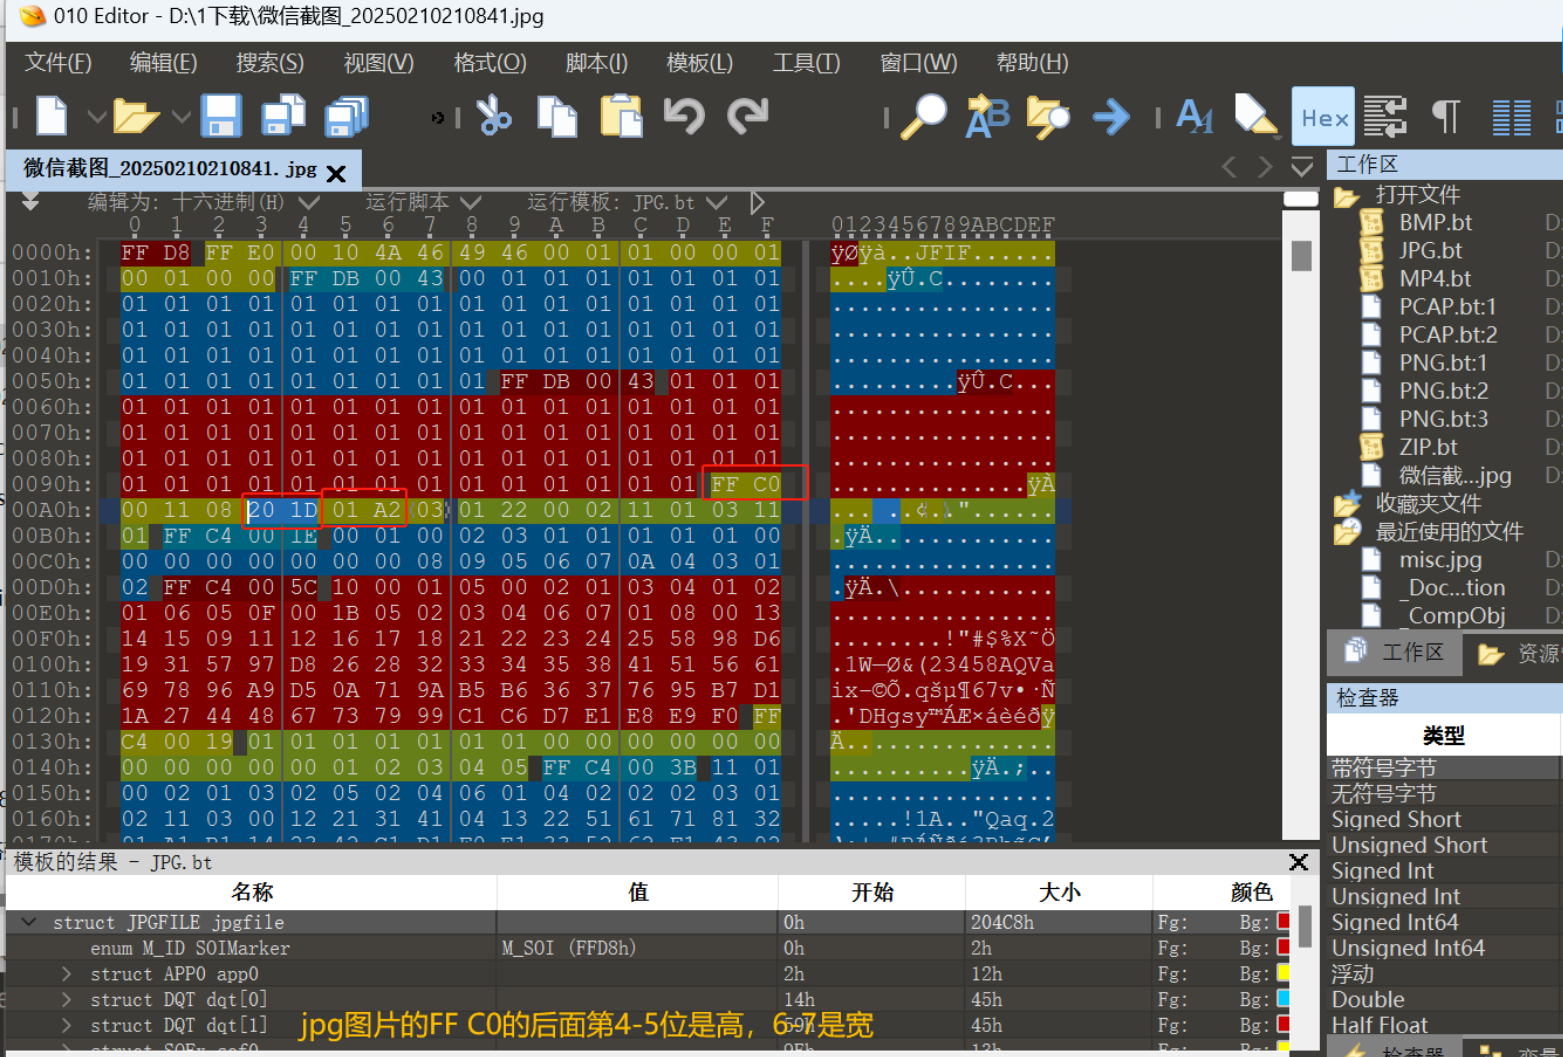Click the Replace A-B icon
Viewport: 1563px width, 1057px height.
pos(987,116)
